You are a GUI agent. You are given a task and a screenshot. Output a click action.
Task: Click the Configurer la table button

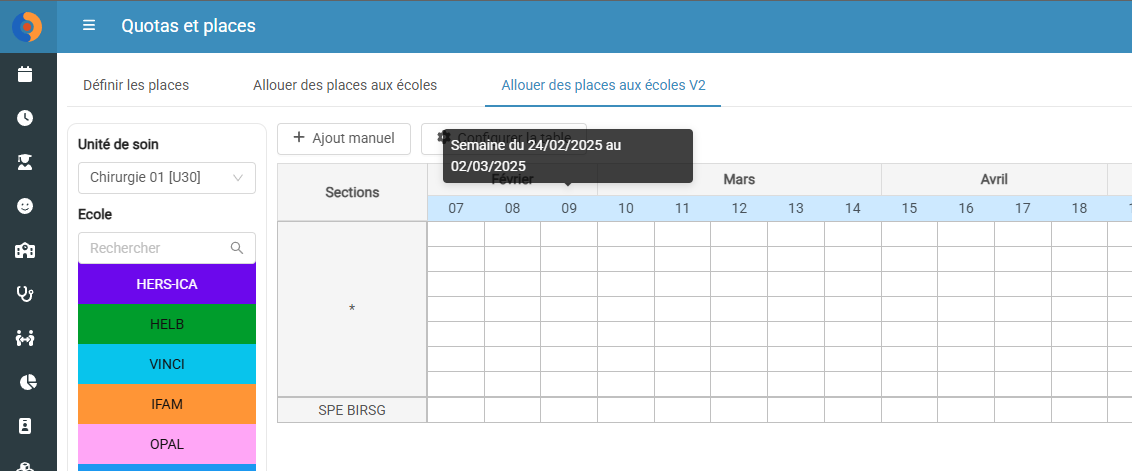tap(504, 139)
